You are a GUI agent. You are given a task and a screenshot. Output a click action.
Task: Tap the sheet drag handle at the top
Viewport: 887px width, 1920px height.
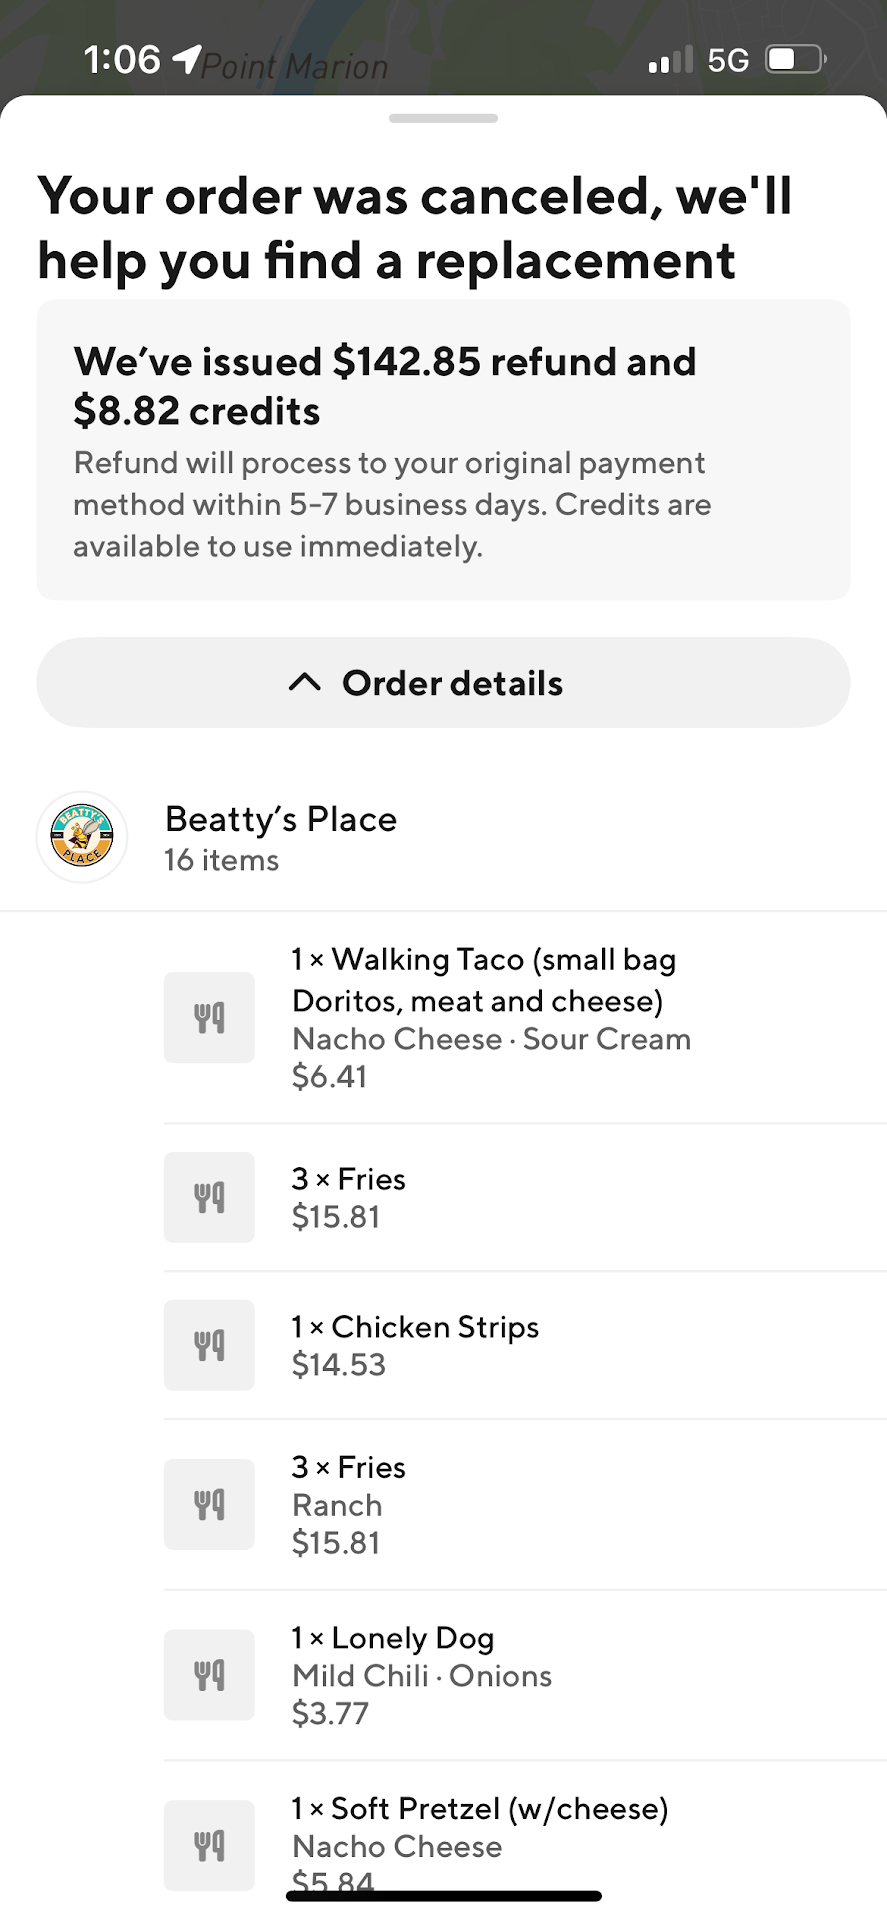tap(443, 118)
